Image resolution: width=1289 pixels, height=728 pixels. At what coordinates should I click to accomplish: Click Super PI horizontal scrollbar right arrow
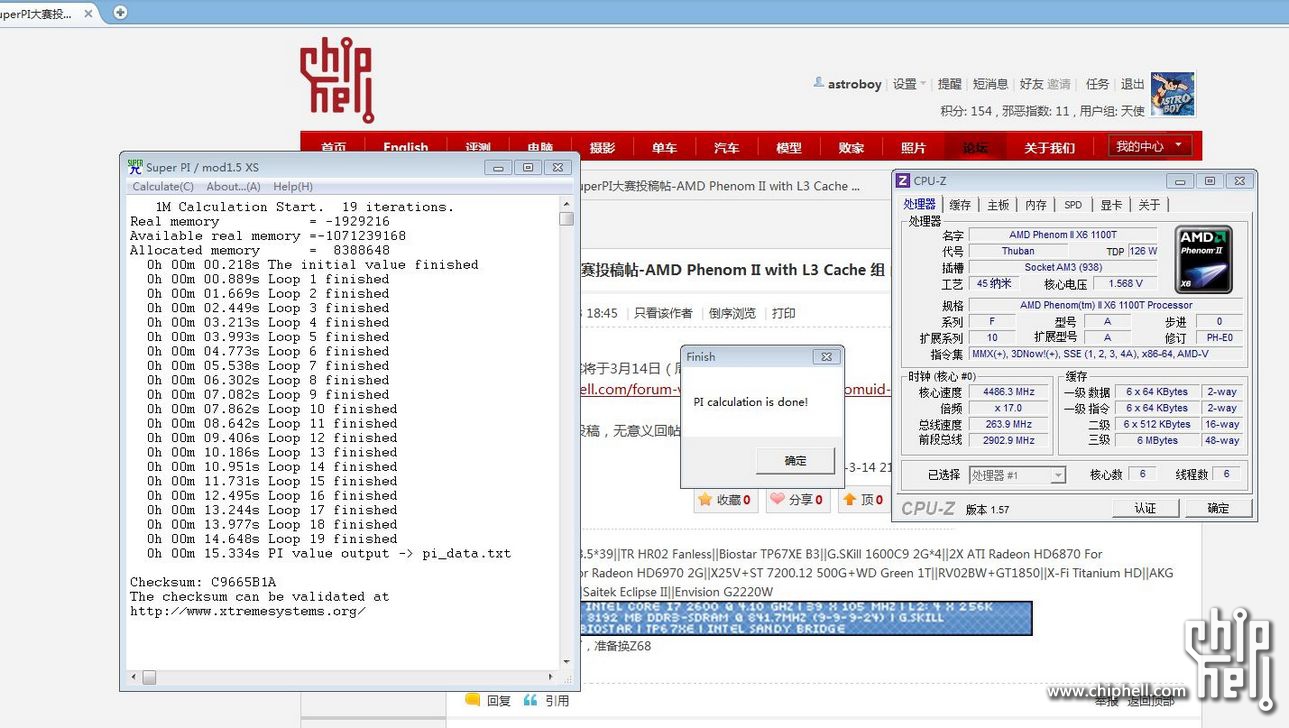551,677
